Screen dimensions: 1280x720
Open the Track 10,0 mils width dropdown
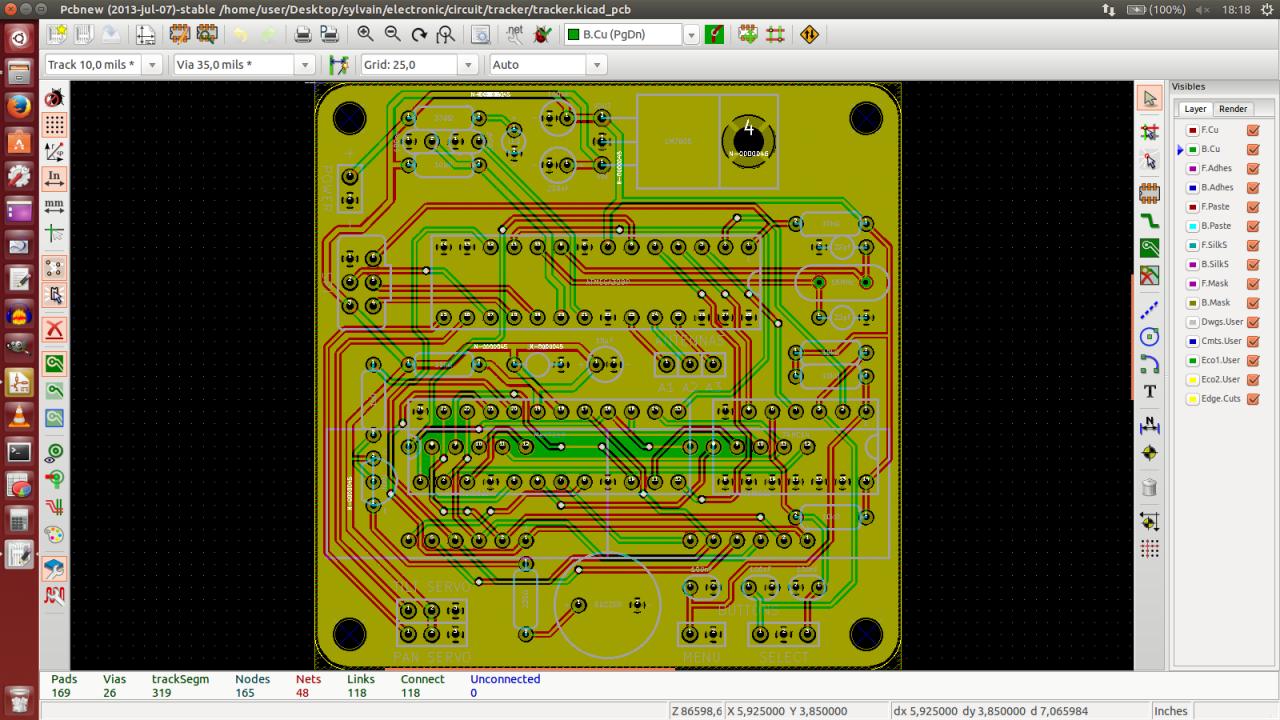(152, 64)
